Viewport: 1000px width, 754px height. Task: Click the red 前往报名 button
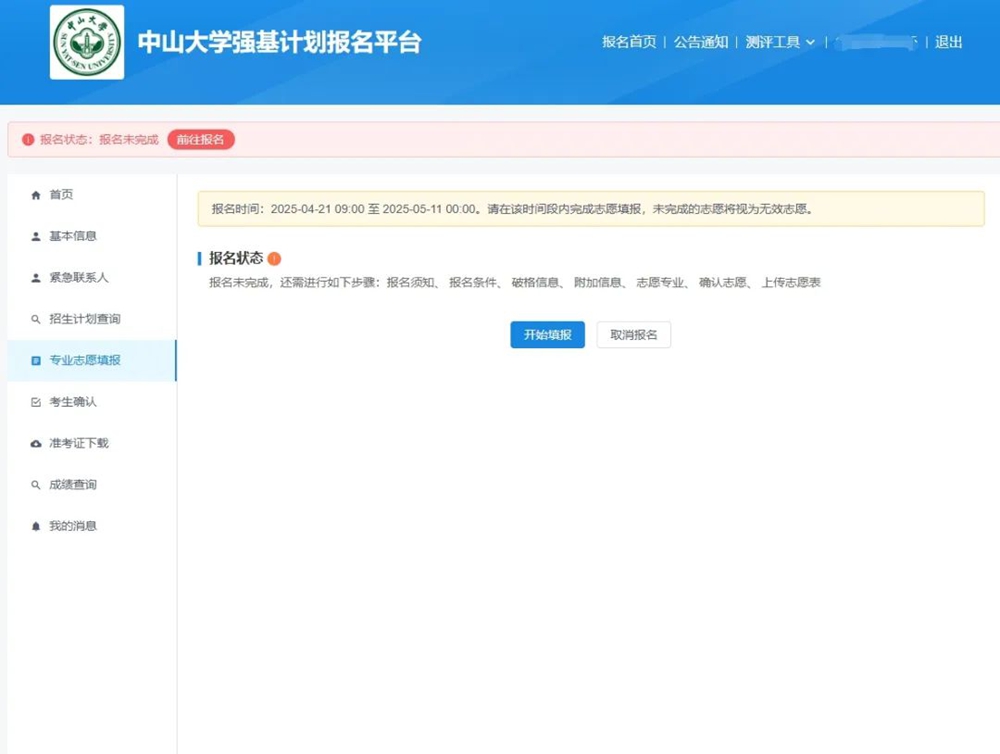(200, 140)
